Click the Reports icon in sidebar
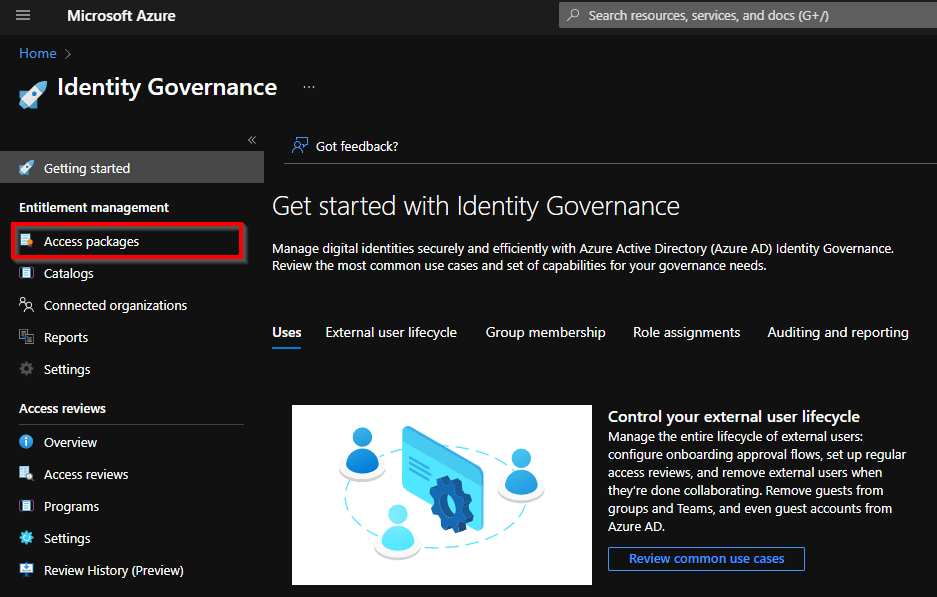 [27, 337]
